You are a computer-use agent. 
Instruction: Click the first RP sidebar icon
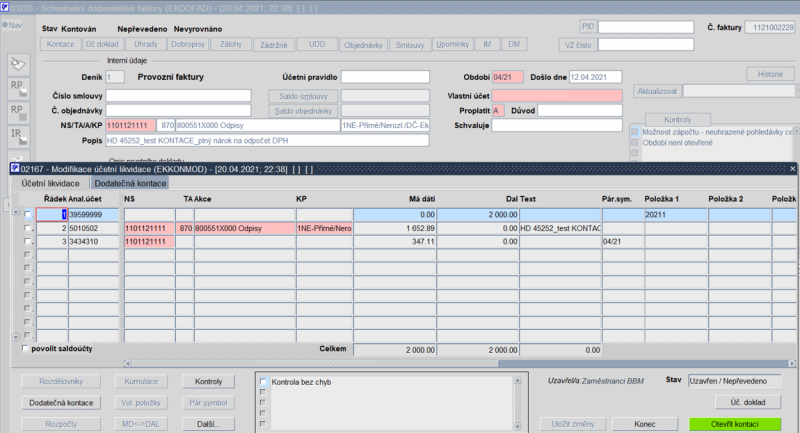(x=18, y=89)
